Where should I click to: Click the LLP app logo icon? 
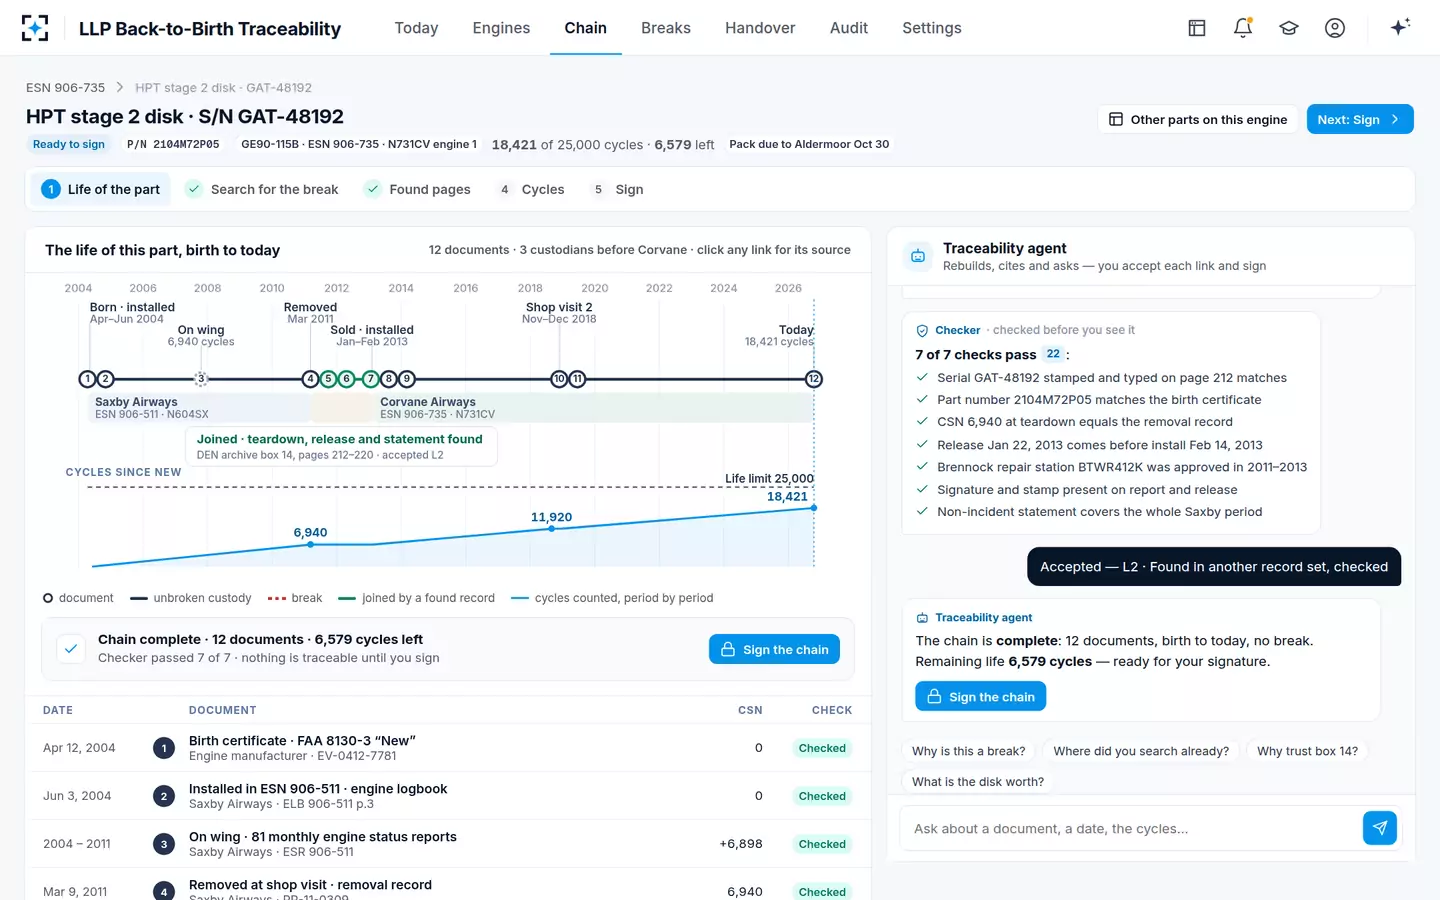click(x=35, y=28)
